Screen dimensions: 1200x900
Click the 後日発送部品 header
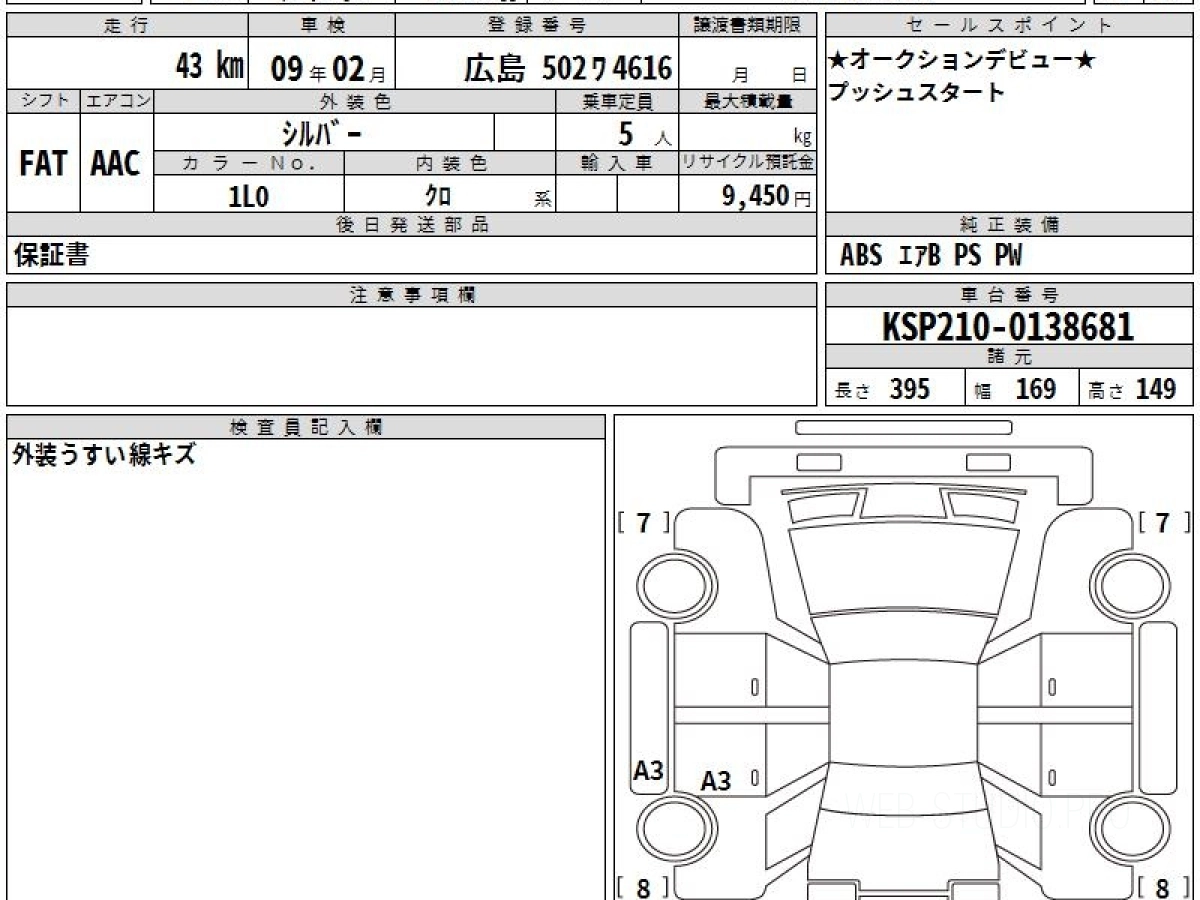pos(411,225)
